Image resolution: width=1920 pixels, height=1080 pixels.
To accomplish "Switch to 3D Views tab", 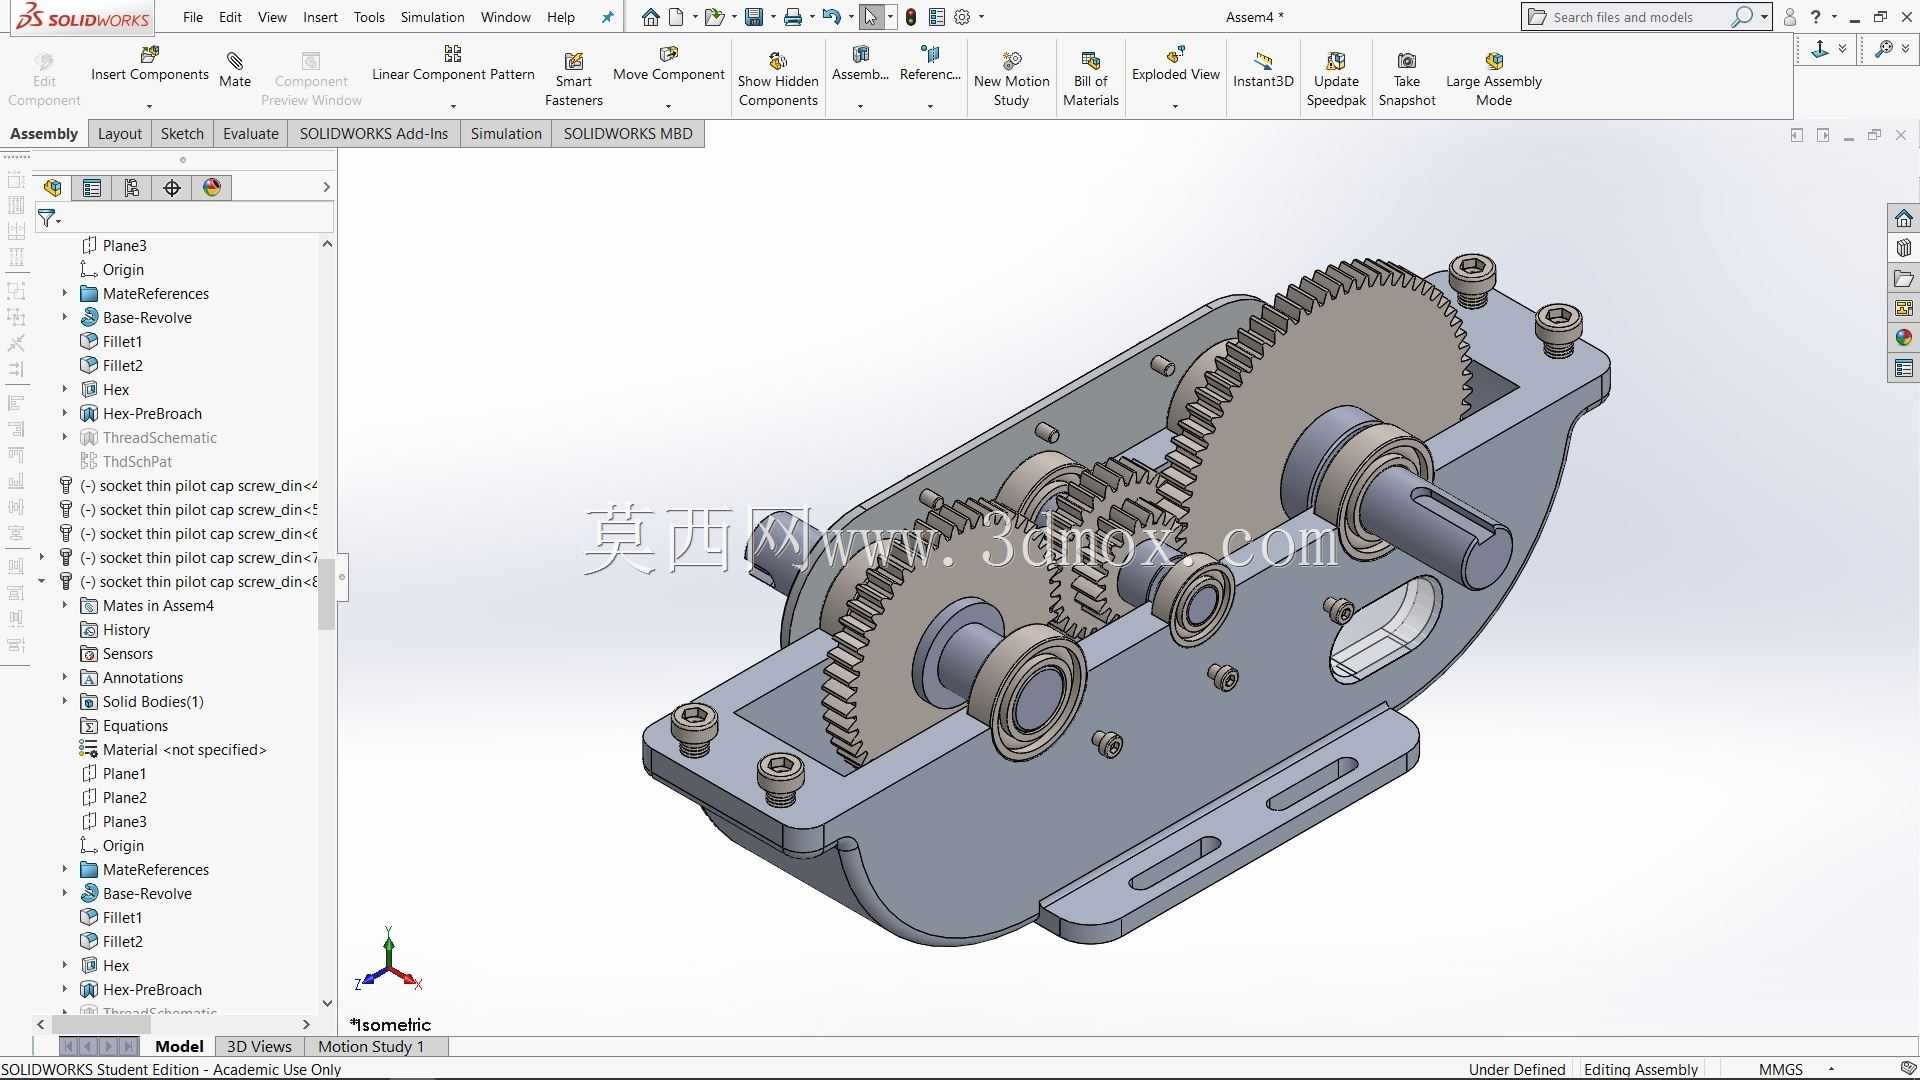I will pos(259,1046).
